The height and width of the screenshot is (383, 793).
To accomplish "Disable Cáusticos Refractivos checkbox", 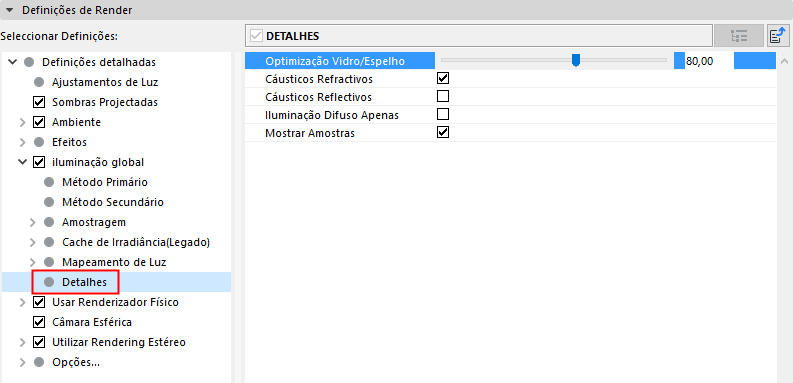I will [x=443, y=78].
